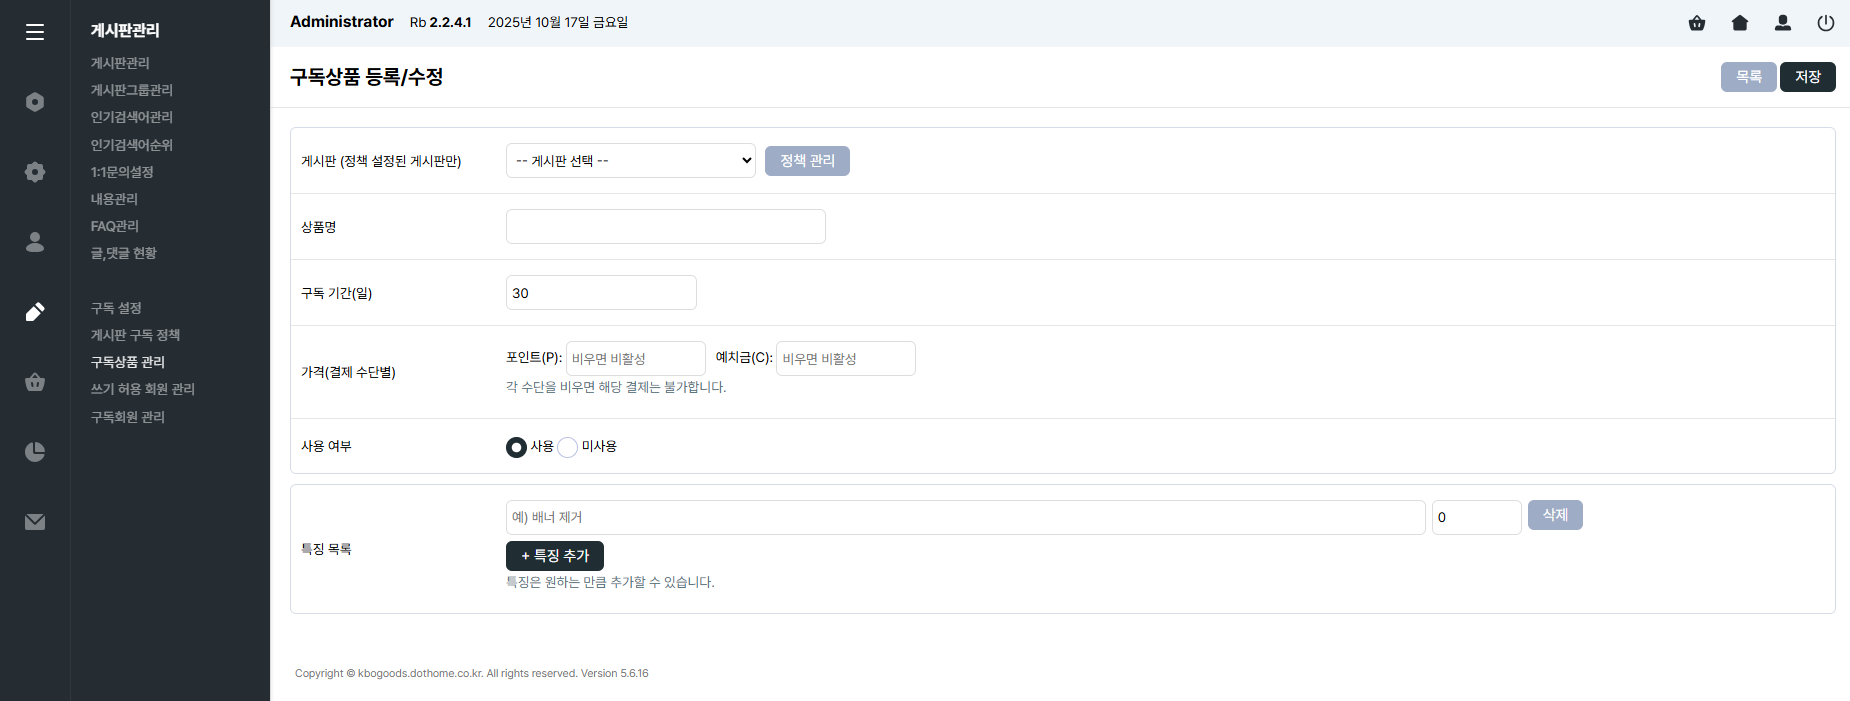Image resolution: width=1850 pixels, height=701 pixels.
Task: Open the hamburger menu icon
Action: pos(35,32)
